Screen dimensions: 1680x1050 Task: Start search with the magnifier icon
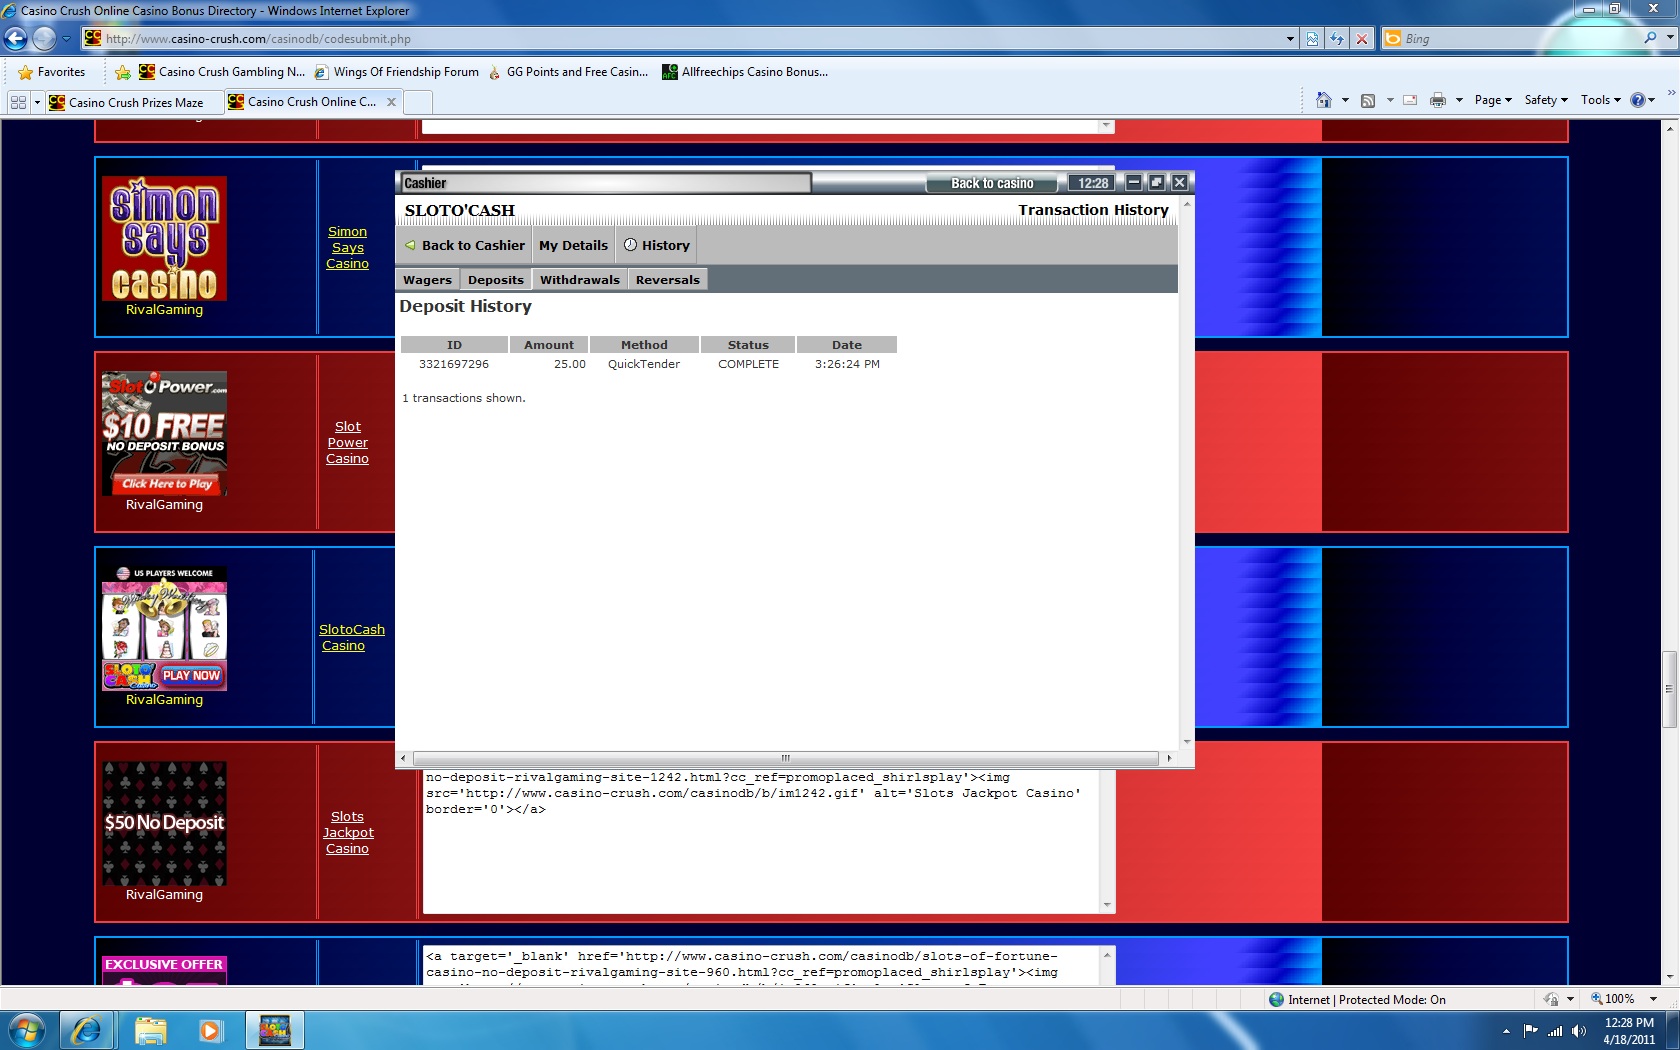coord(1650,38)
